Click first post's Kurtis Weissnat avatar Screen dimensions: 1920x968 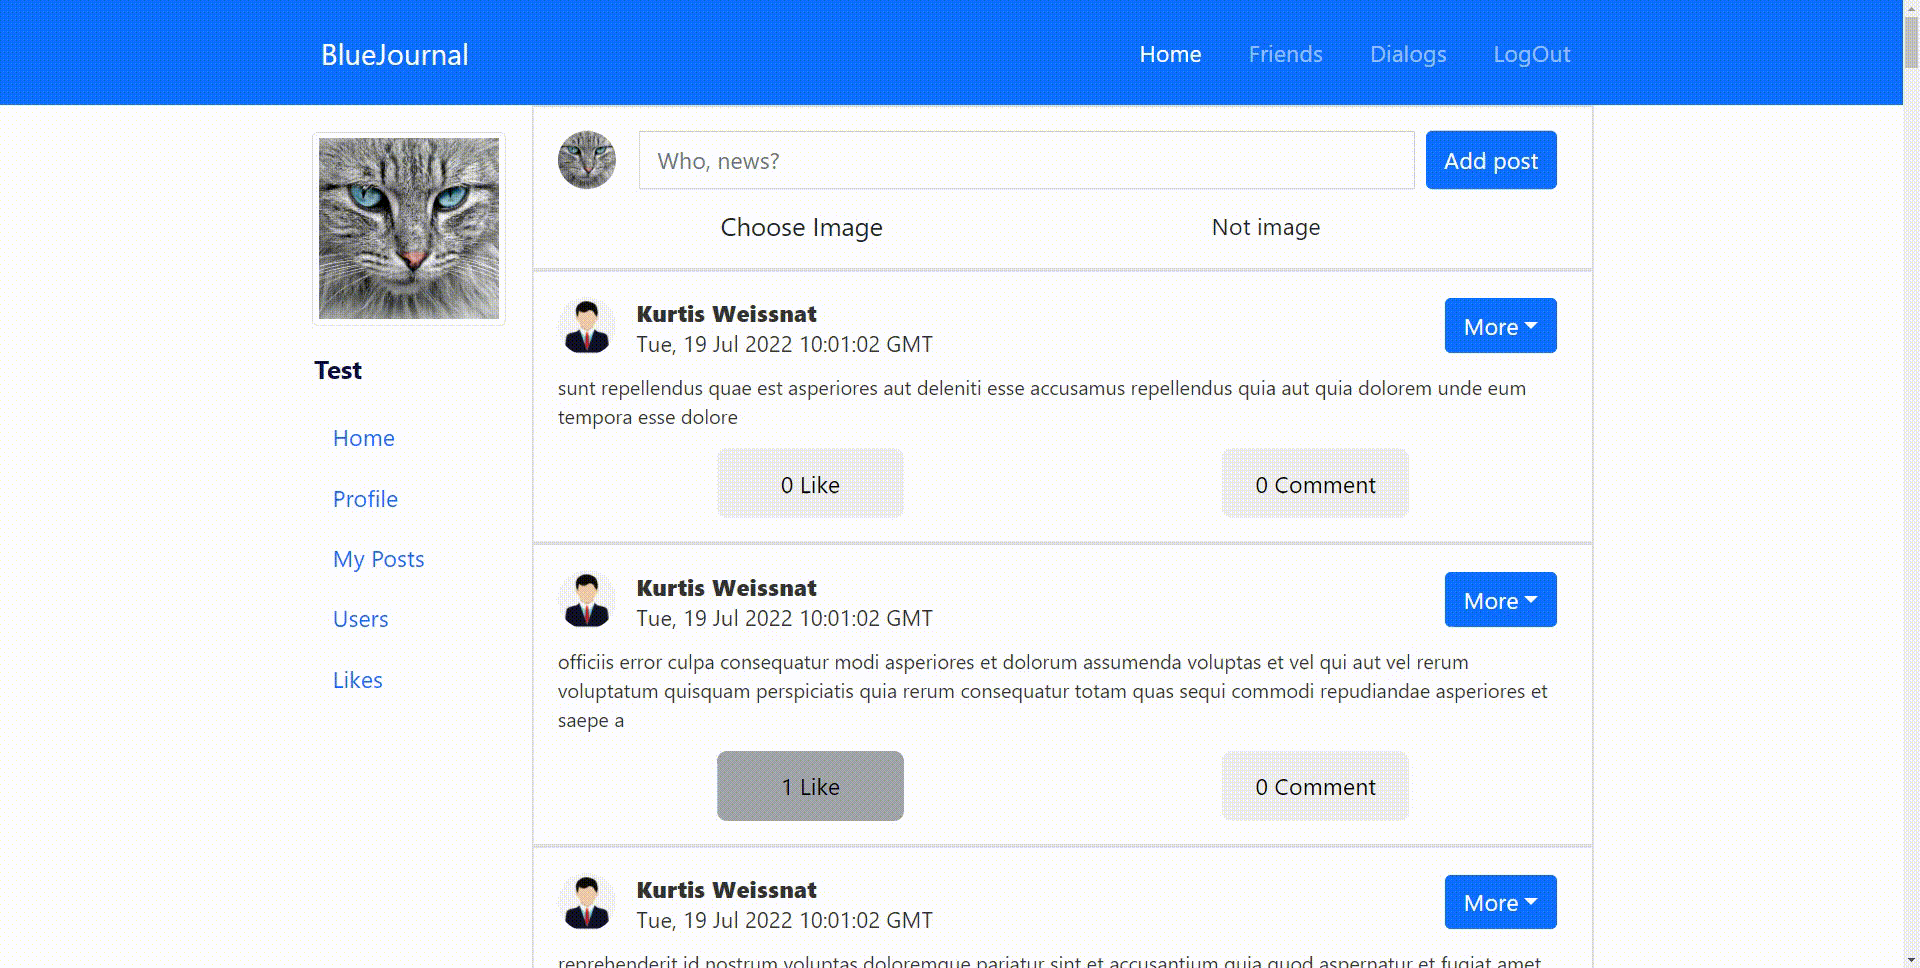point(587,327)
